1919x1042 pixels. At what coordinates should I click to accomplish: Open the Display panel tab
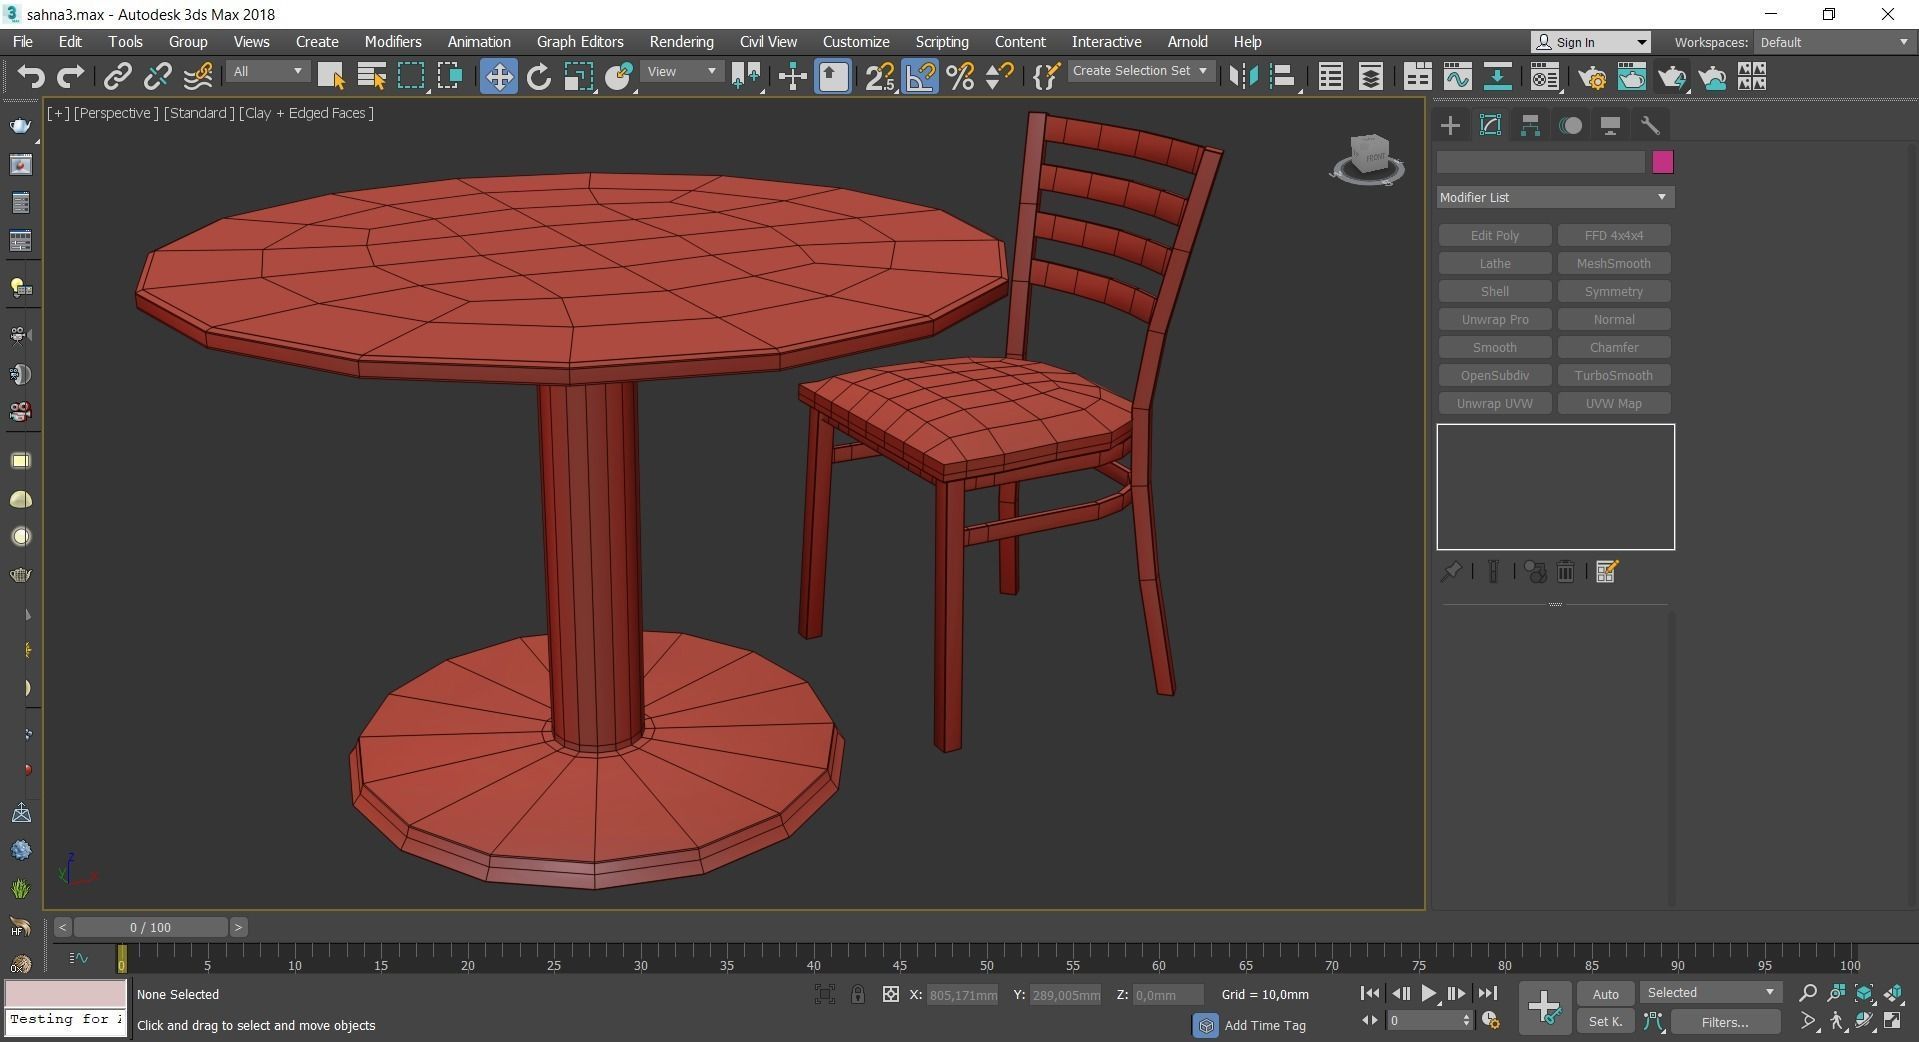pyautogui.click(x=1610, y=125)
